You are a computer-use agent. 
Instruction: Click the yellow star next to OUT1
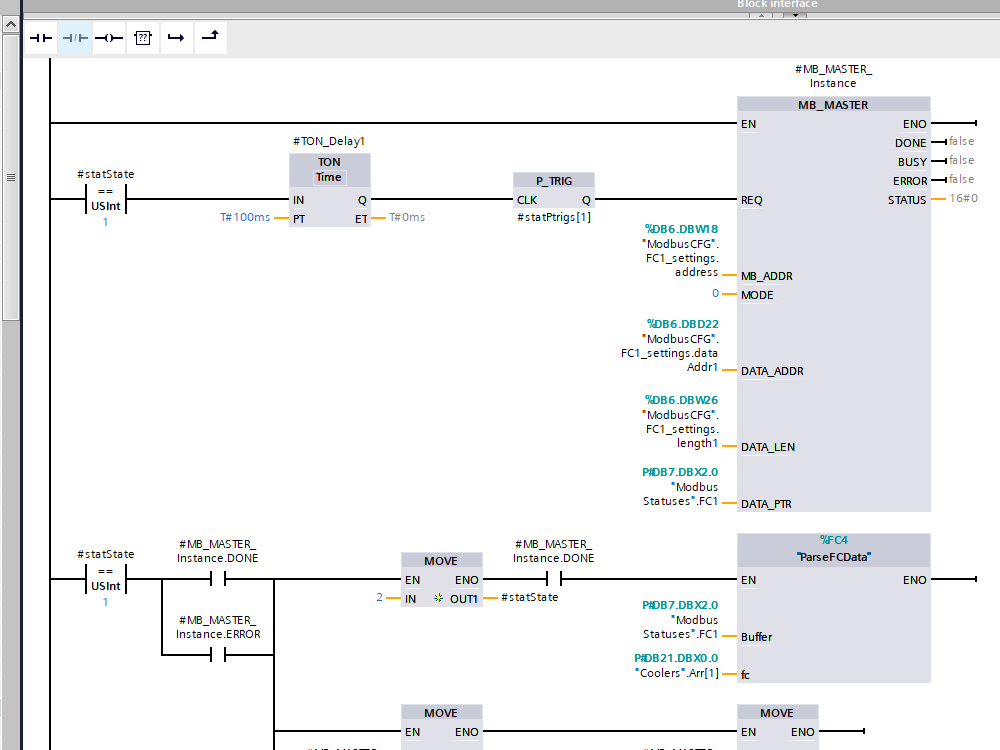(x=437, y=597)
